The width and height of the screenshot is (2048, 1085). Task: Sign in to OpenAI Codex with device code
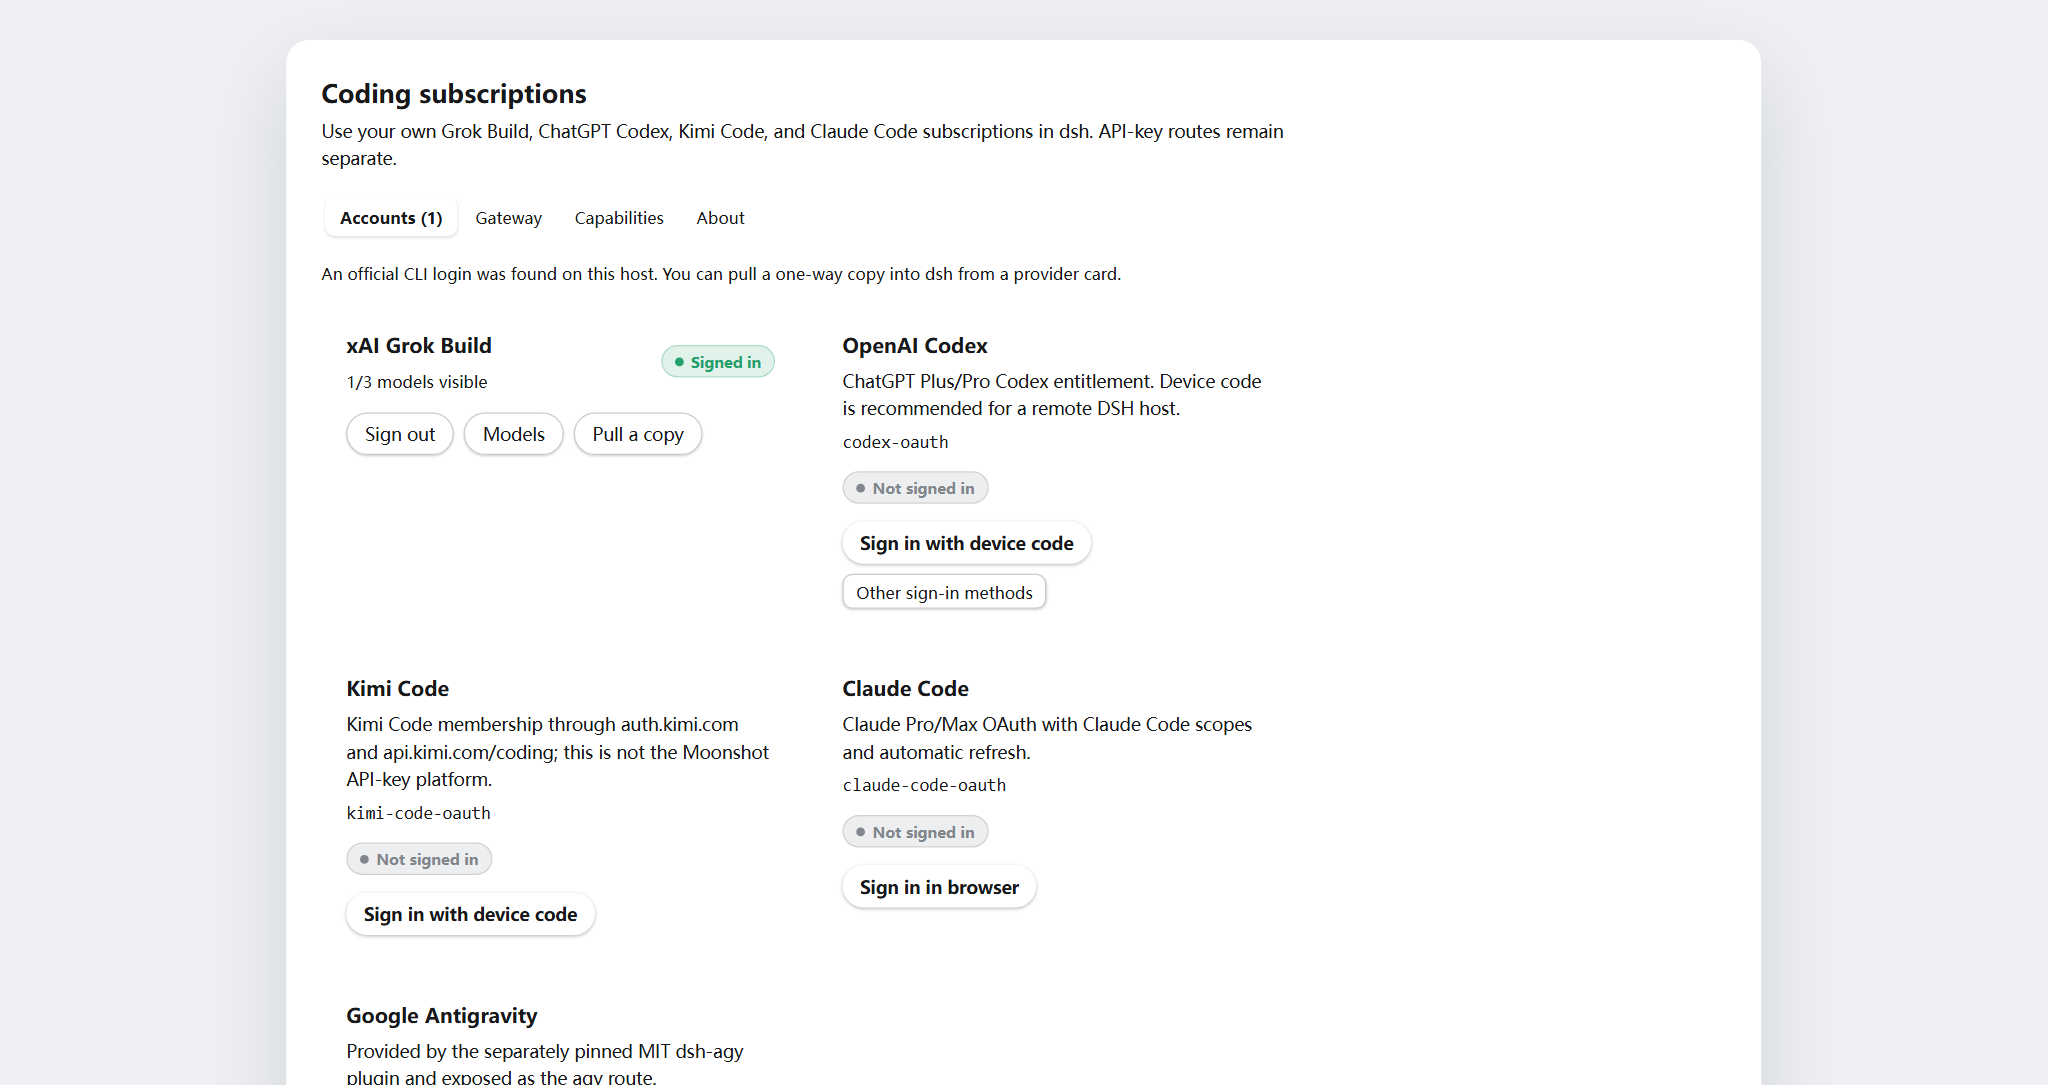(966, 543)
